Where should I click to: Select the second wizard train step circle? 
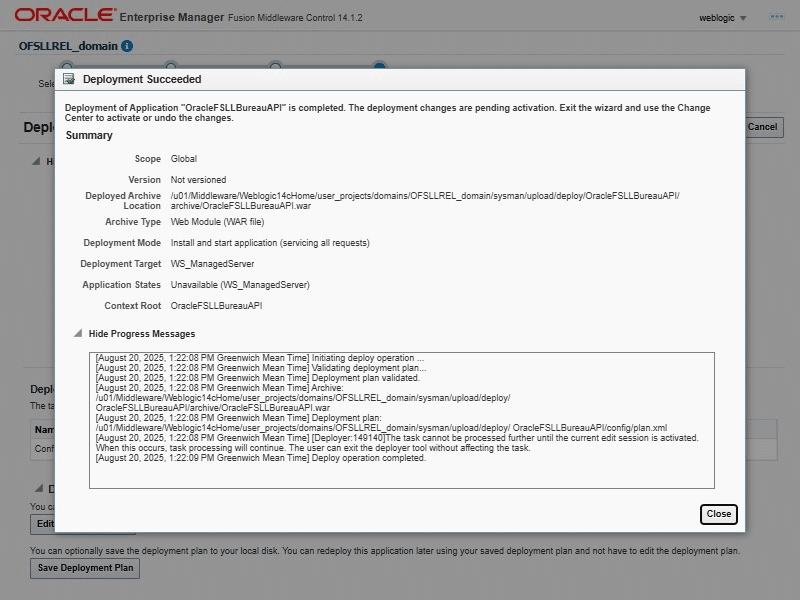171,66
